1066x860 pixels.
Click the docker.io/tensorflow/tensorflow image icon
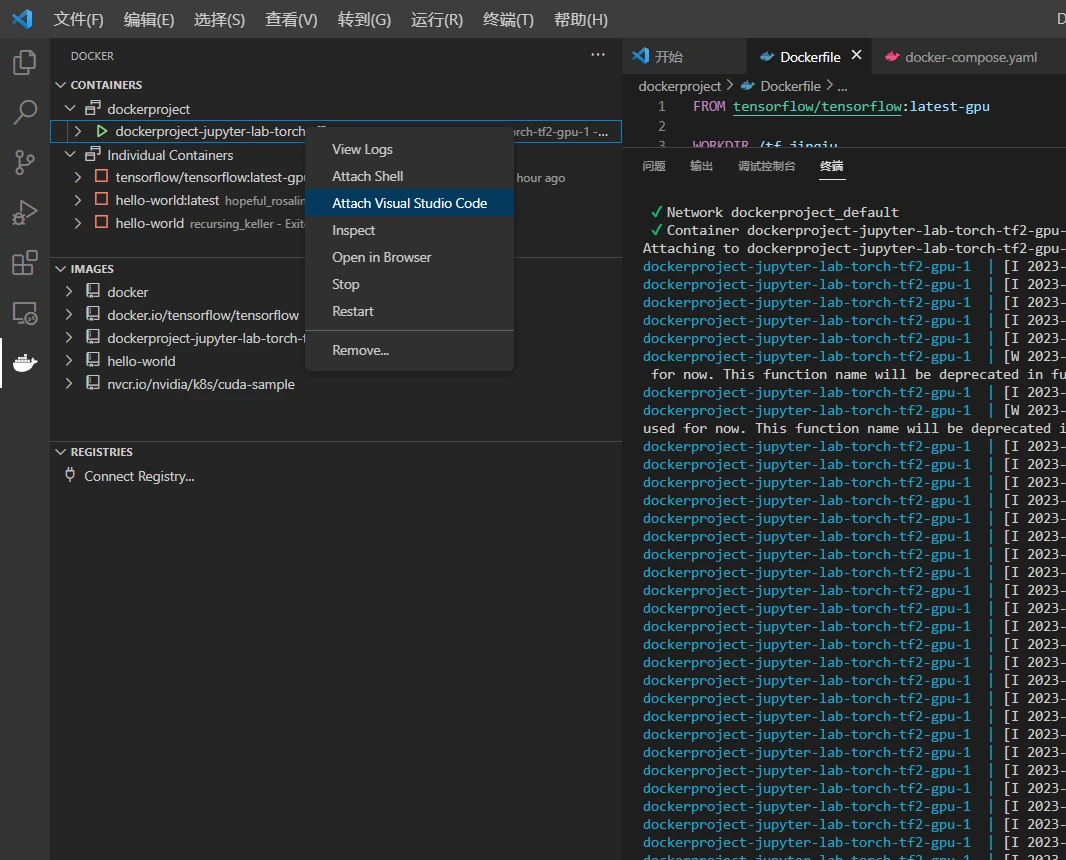pos(92,314)
